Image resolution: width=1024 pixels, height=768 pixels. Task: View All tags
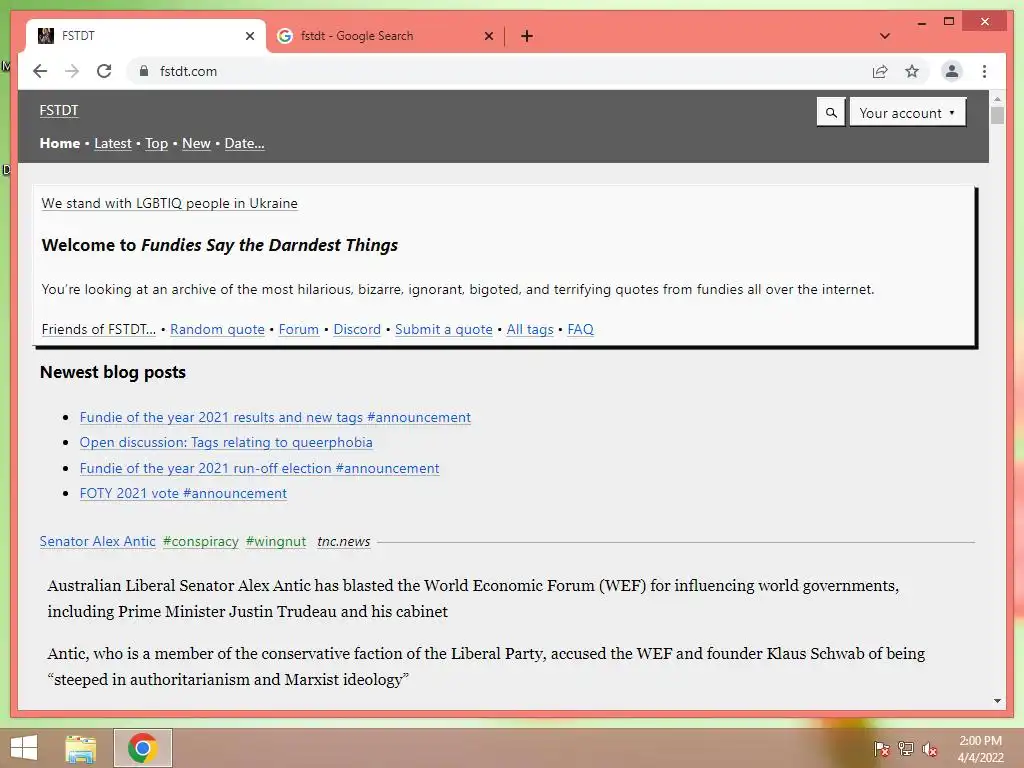pos(530,329)
